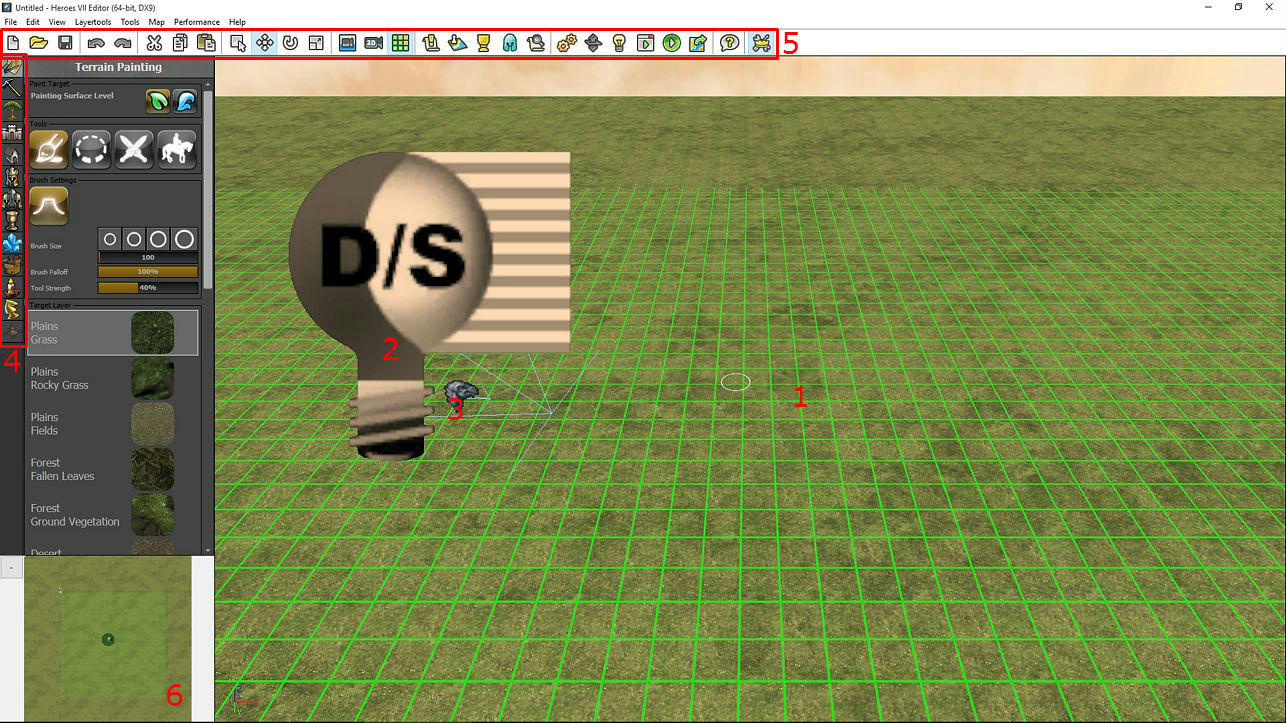
Task: Select the D/S light bulb object in the viewport
Action: (x=430, y=305)
